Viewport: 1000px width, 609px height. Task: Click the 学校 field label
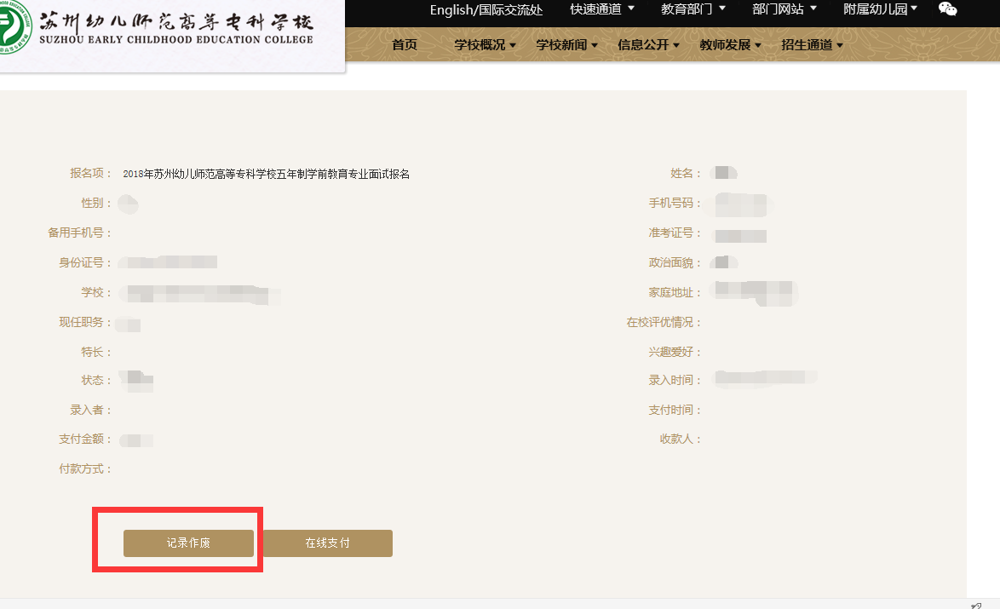pyautogui.click(x=96, y=292)
